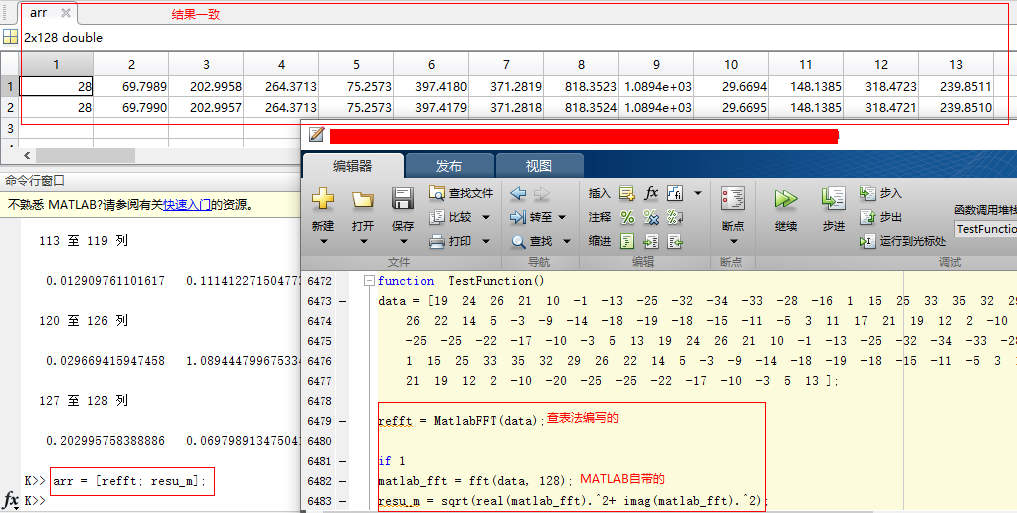Click the 保存 (Save) disk icon
The height and width of the screenshot is (513, 1017).
point(403,198)
